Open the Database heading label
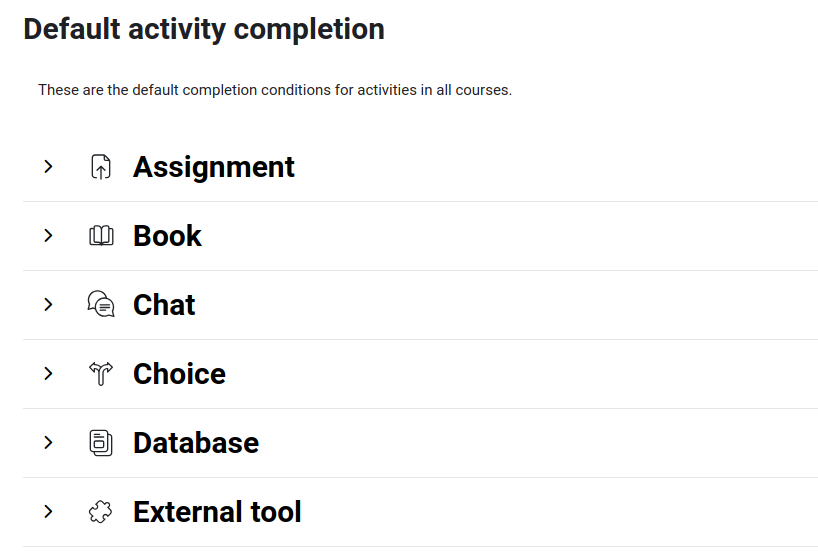 click(196, 442)
